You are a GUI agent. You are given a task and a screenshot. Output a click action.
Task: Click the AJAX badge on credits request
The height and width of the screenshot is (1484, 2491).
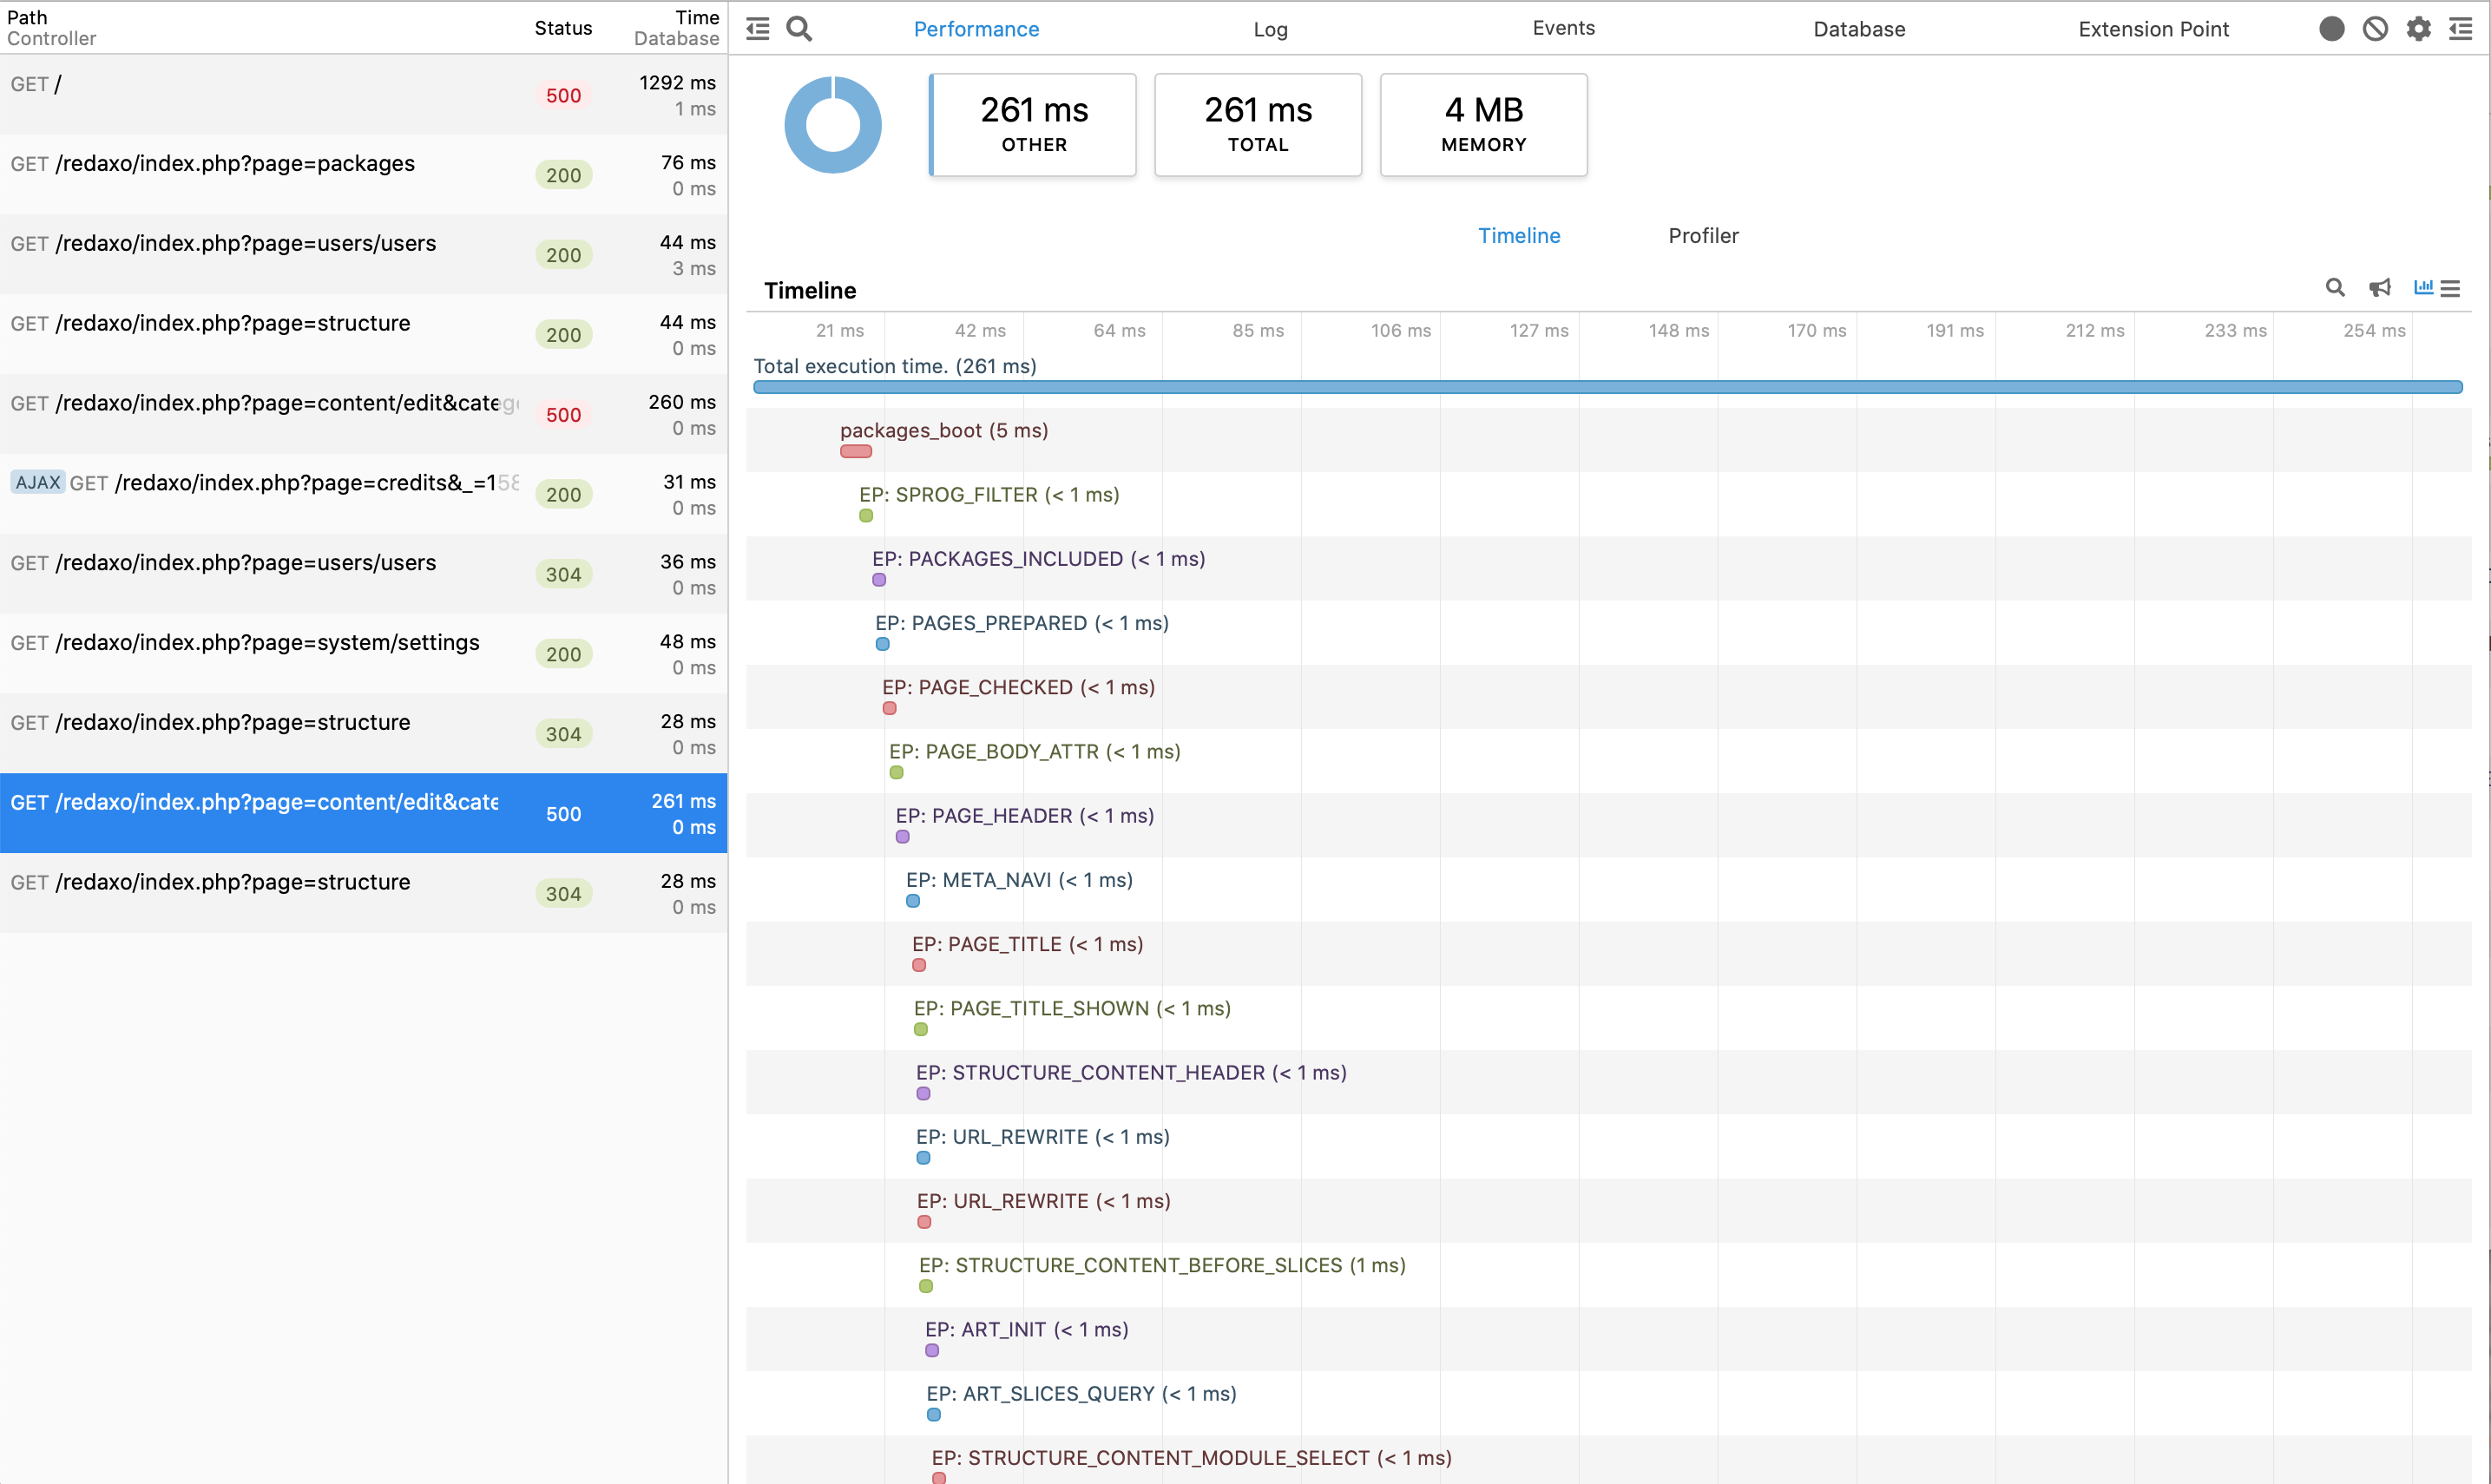click(x=38, y=483)
